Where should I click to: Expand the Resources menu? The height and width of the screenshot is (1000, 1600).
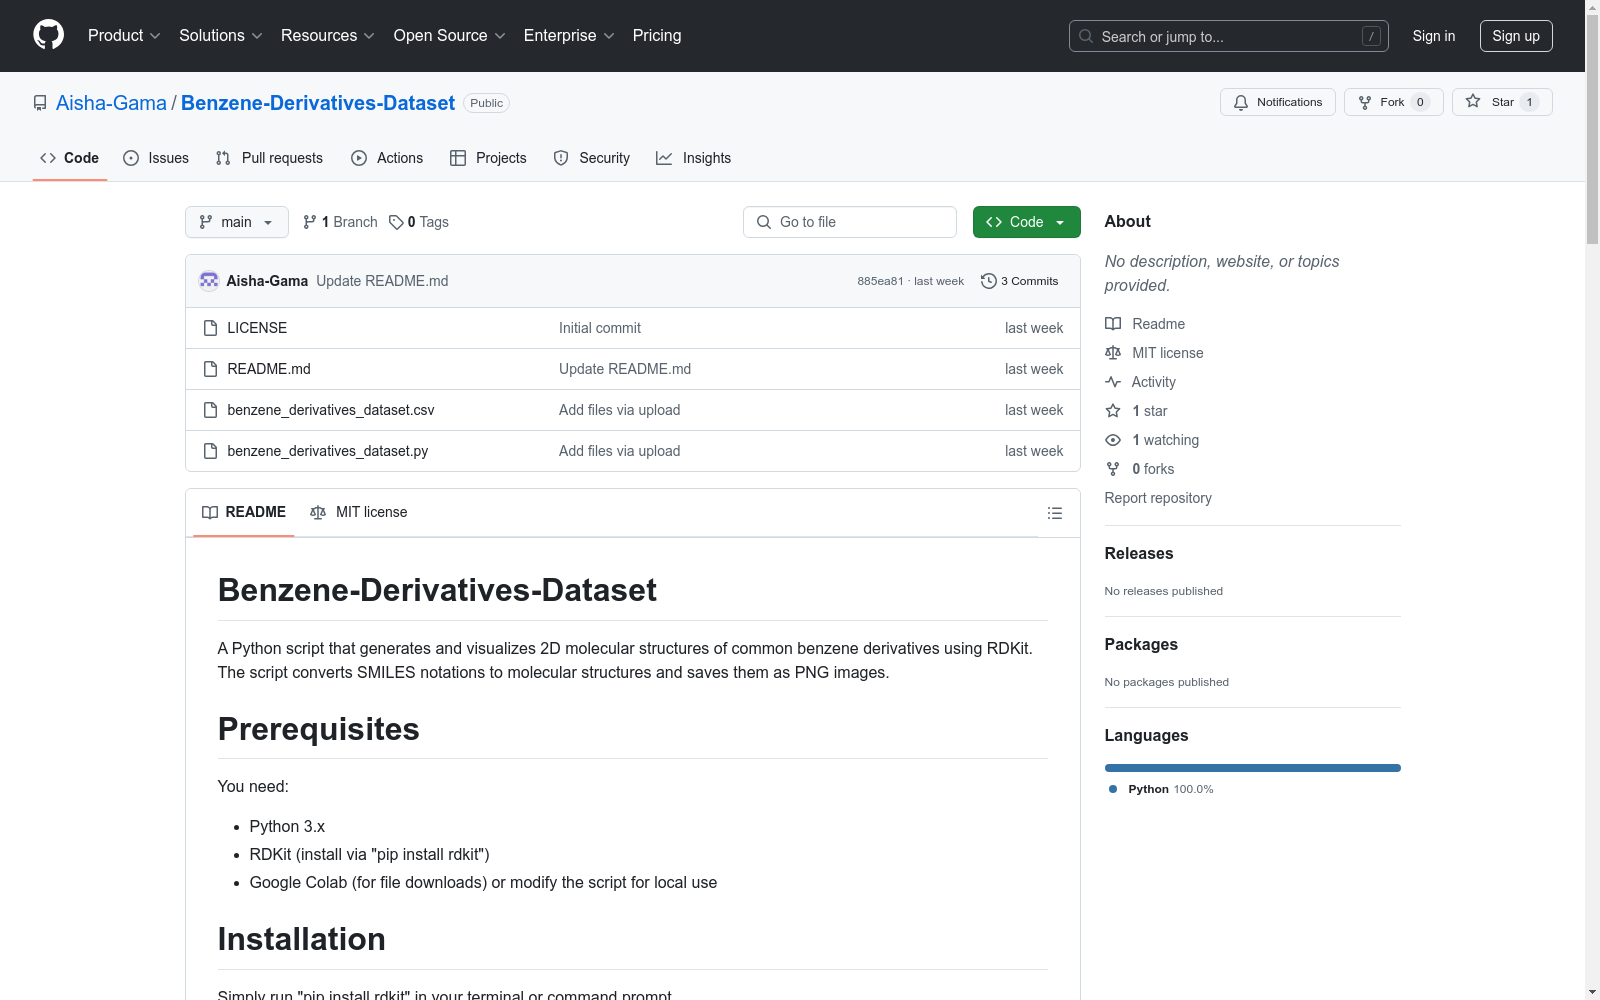pyautogui.click(x=328, y=36)
